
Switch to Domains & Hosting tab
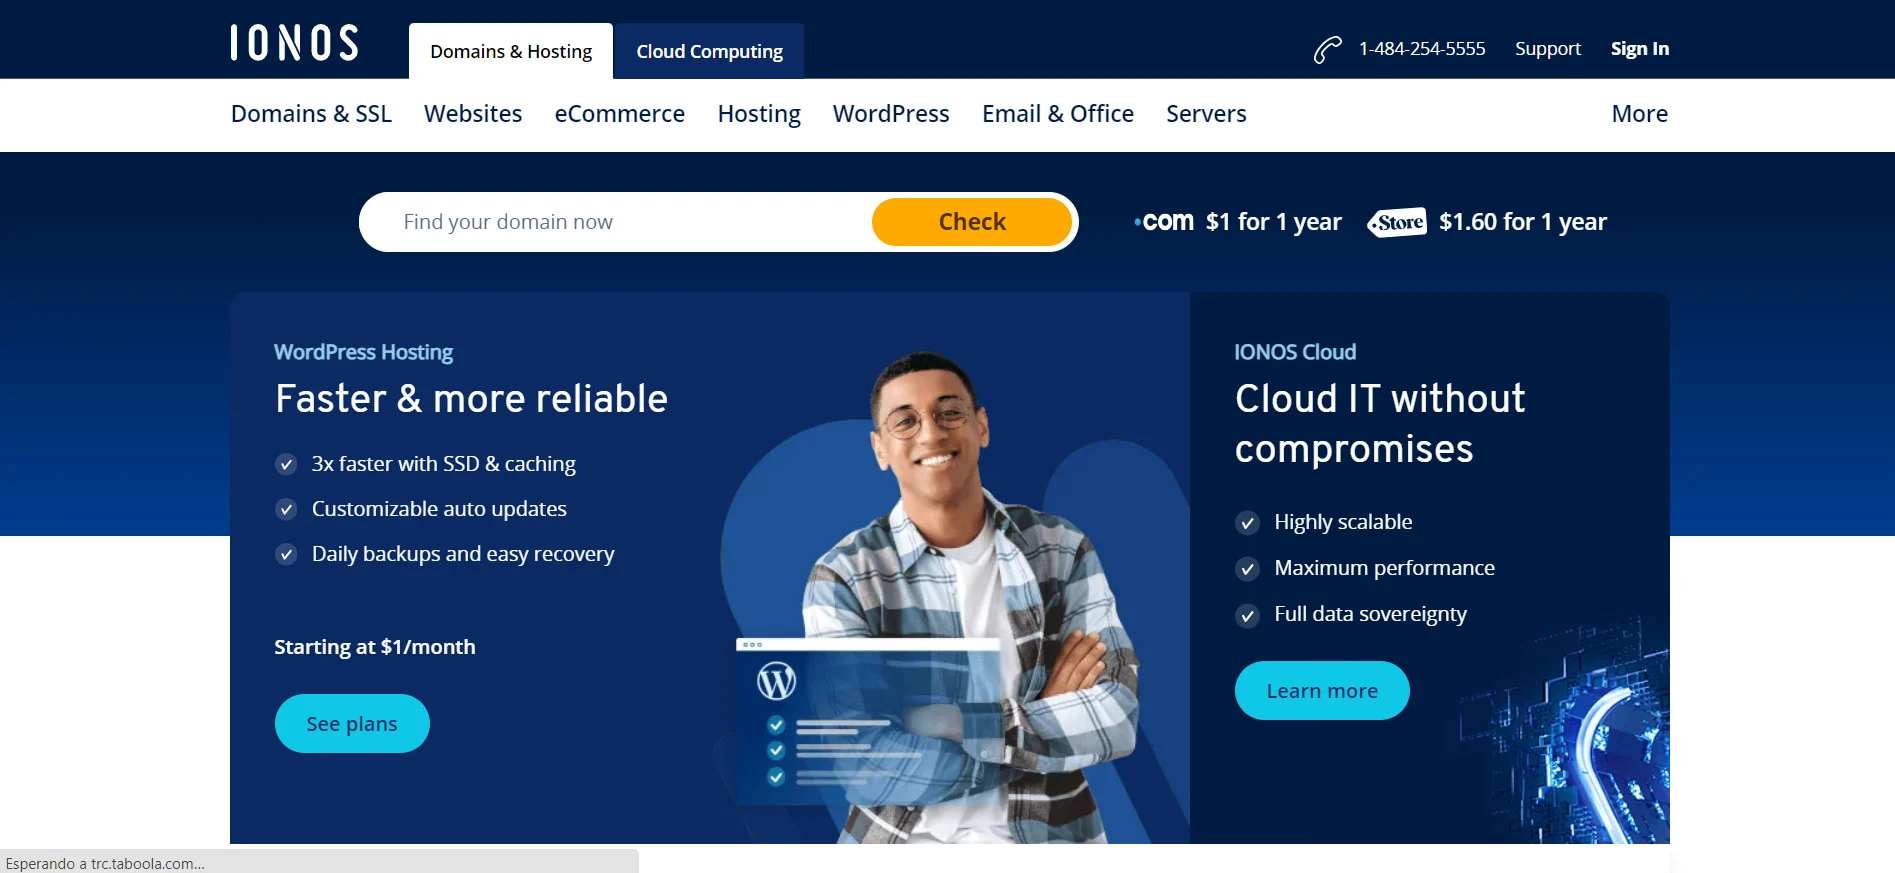tap(511, 51)
